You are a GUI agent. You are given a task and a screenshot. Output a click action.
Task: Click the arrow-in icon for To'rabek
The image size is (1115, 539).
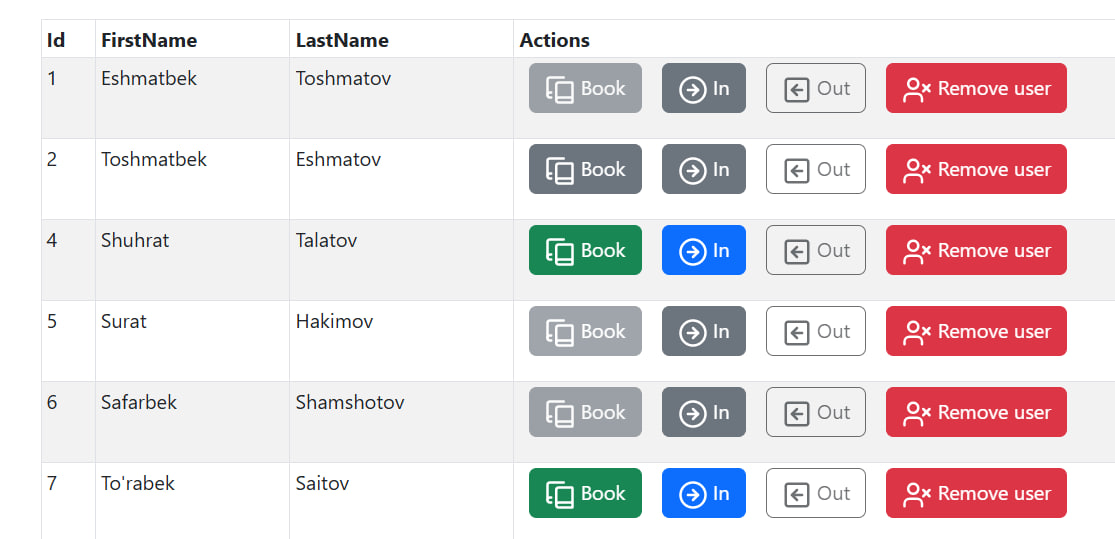tap(692, 494)
